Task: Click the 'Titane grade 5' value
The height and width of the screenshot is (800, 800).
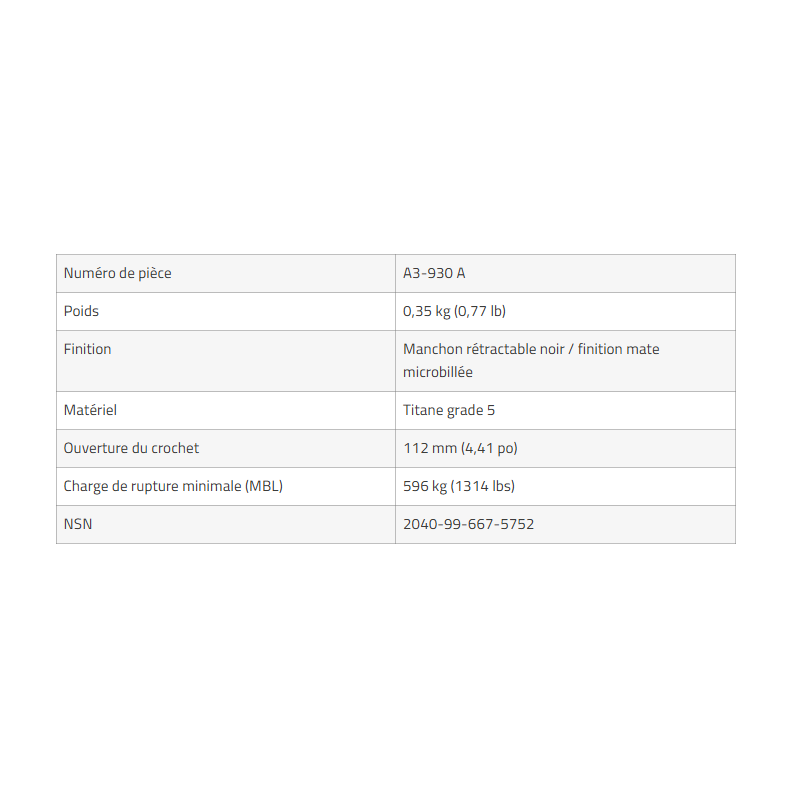Action: pos(449,410)
